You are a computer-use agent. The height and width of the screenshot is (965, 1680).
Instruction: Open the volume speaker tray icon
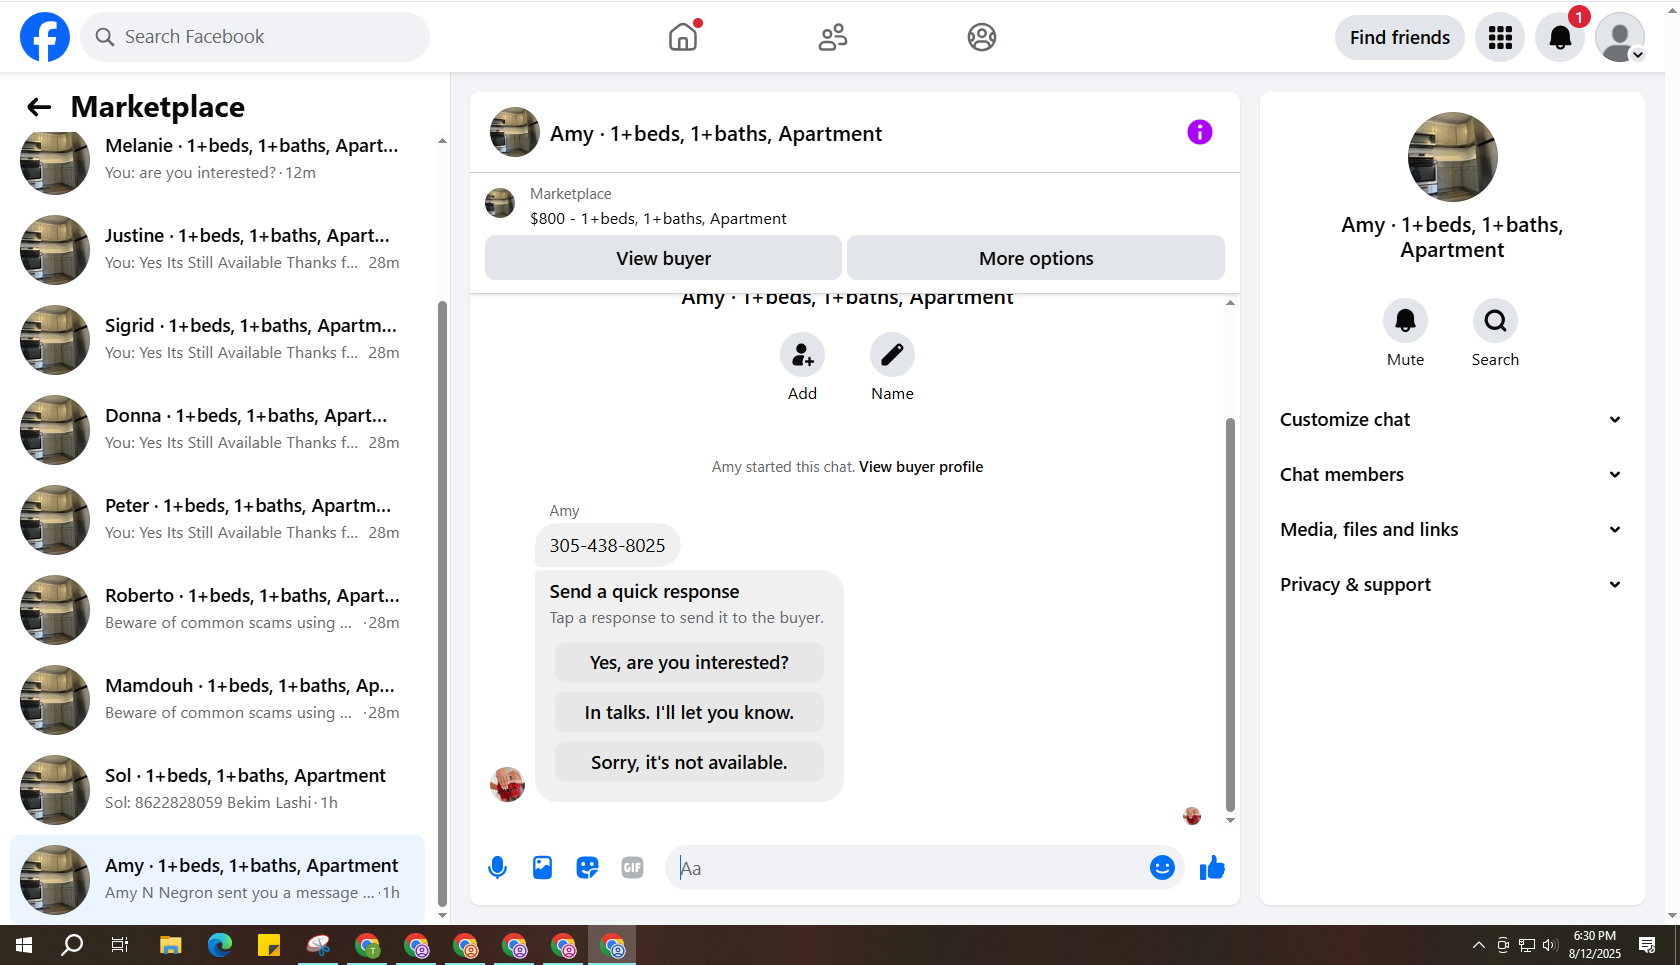coord(1550,945)
